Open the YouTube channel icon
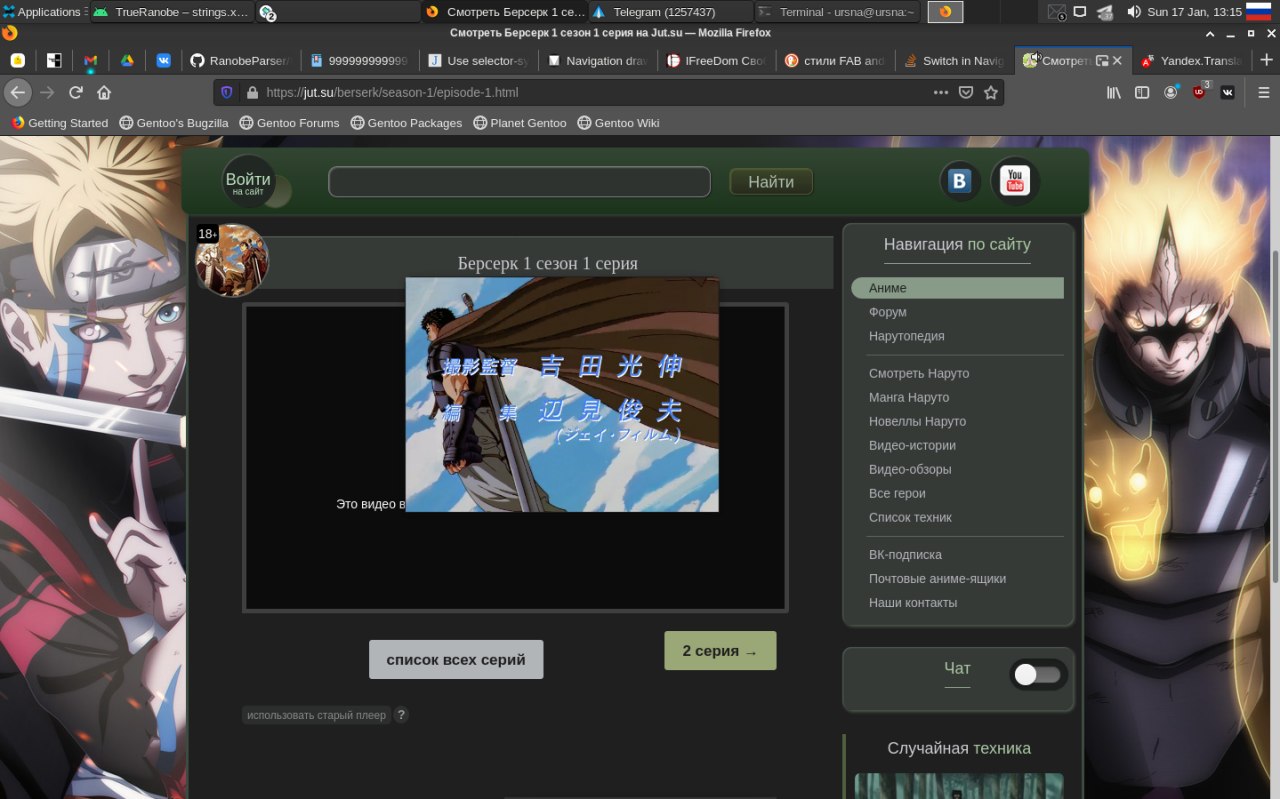The width and height of the screenshot is (1280, 799). point(1015,181)
